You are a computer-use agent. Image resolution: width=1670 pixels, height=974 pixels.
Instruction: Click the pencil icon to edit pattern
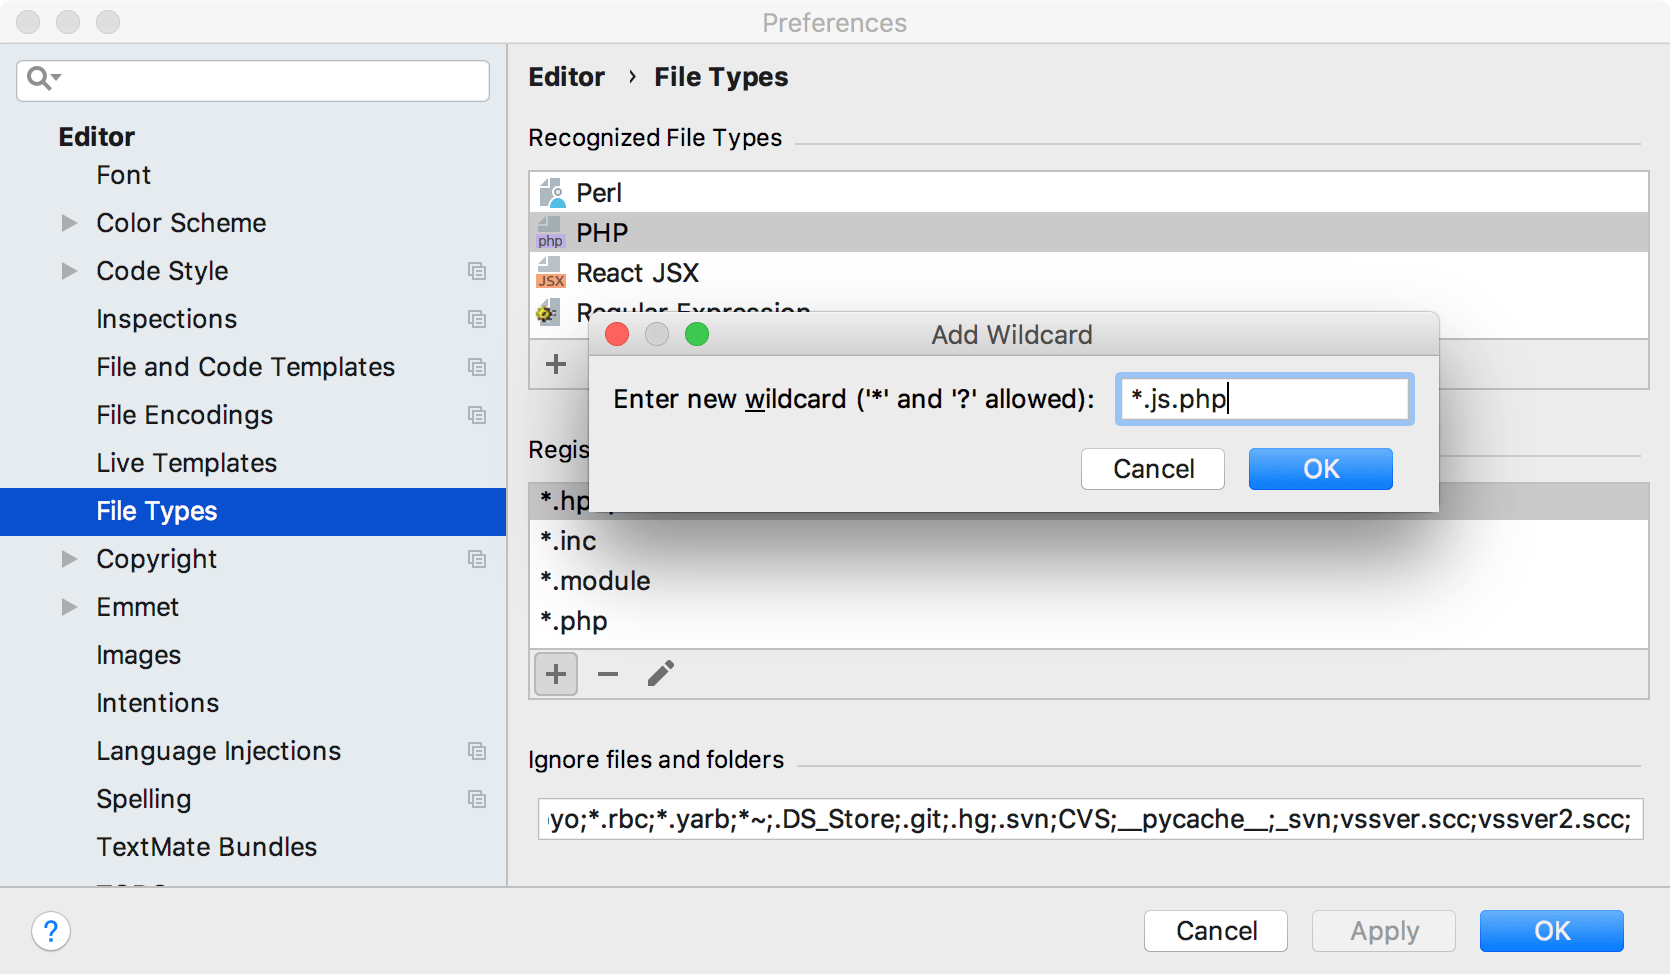click(660, 673)
